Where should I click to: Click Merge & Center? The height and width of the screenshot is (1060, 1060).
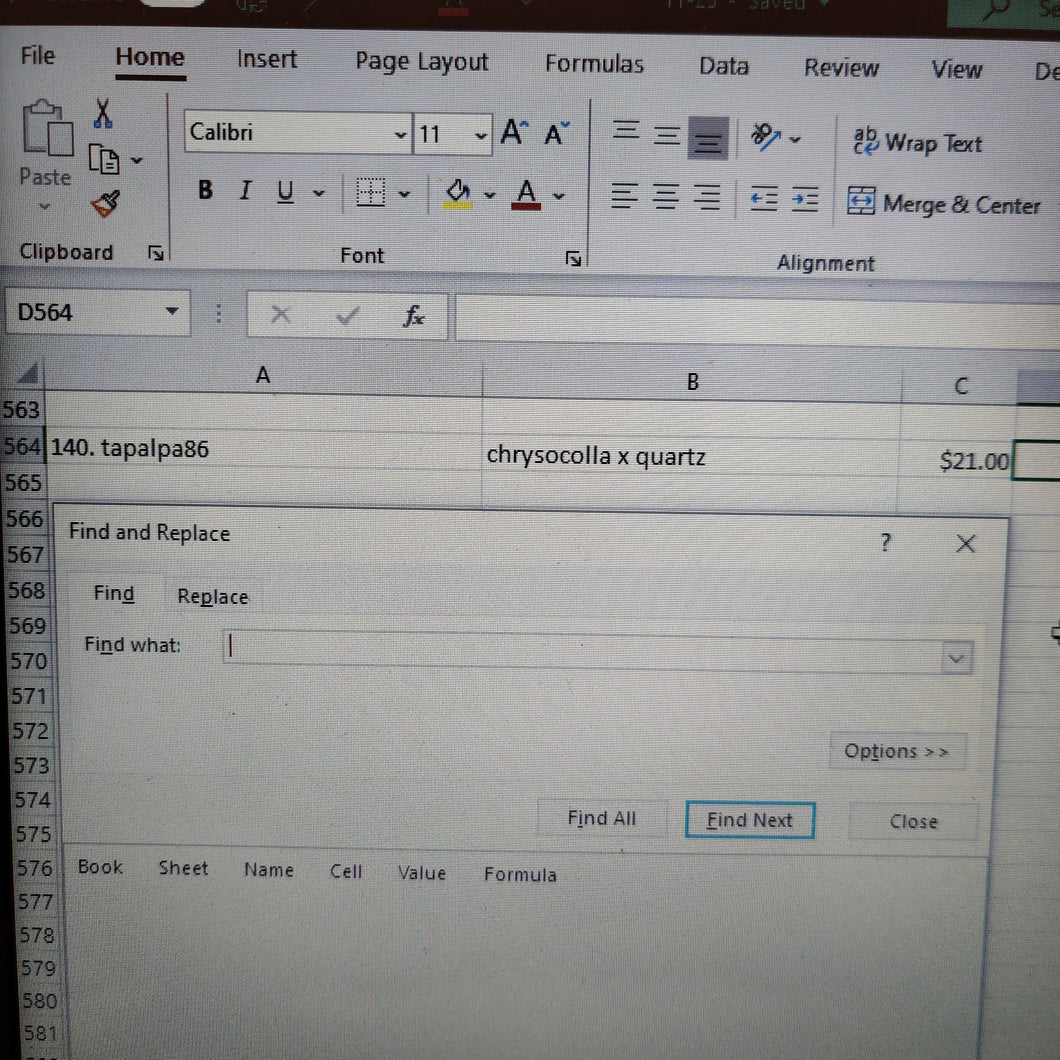(944, 203)
